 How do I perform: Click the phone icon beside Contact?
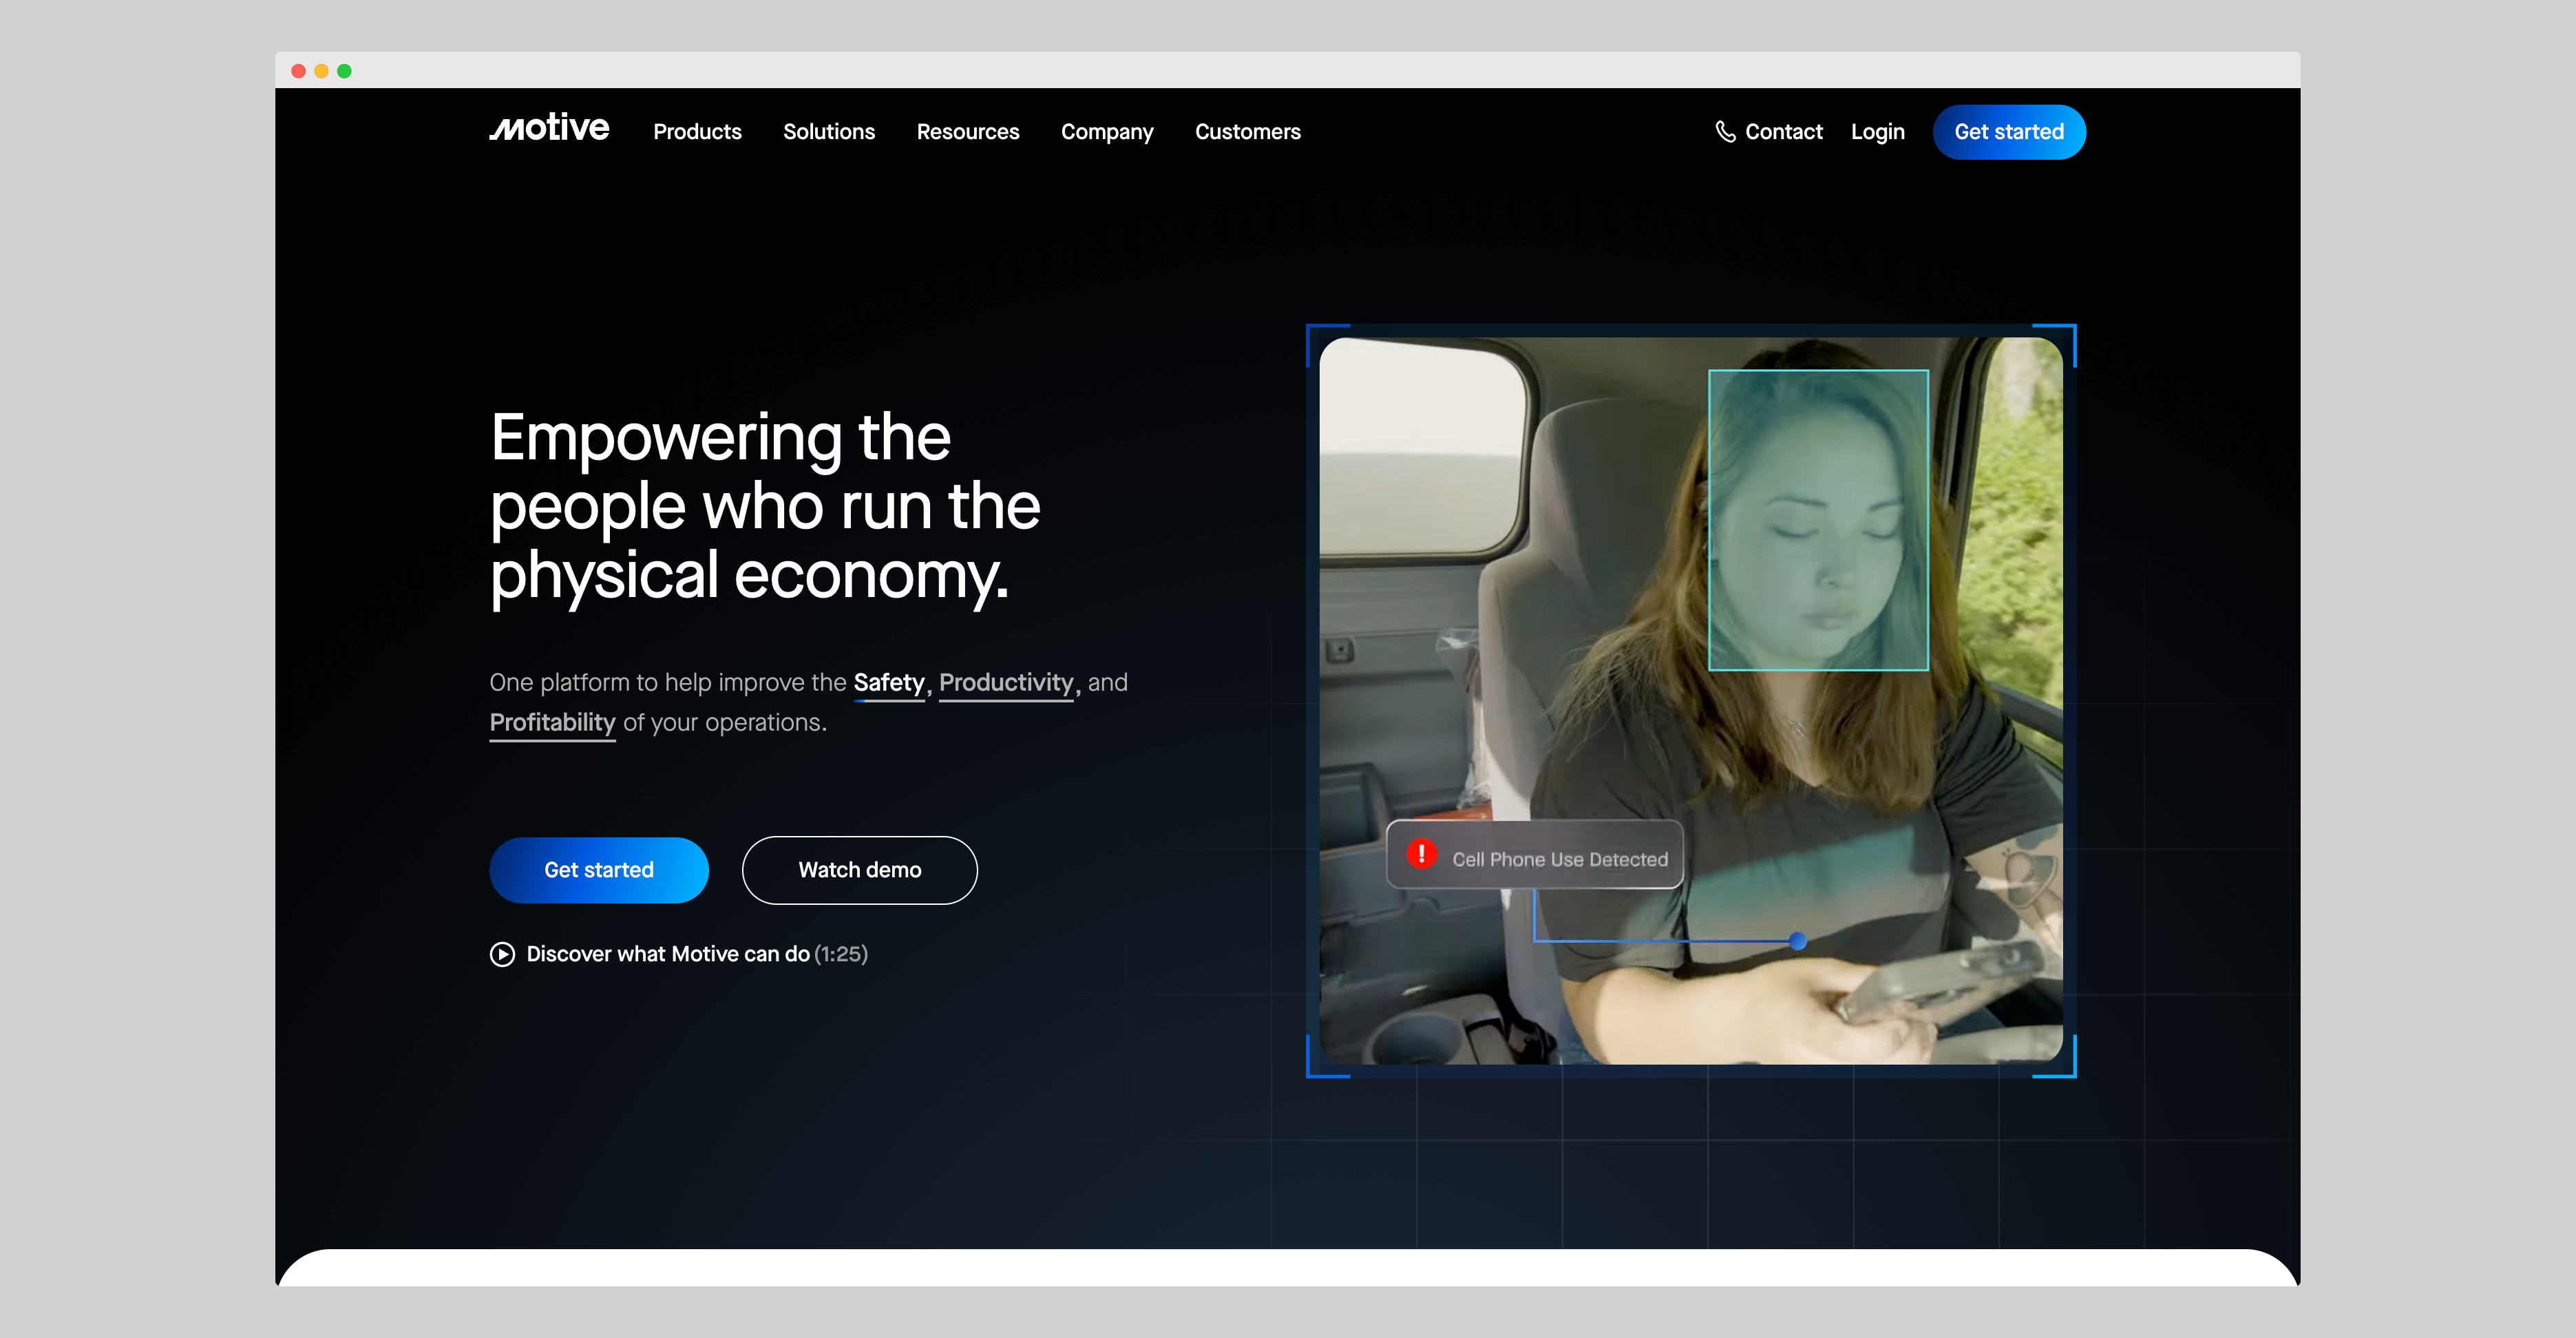[1725, 132]
